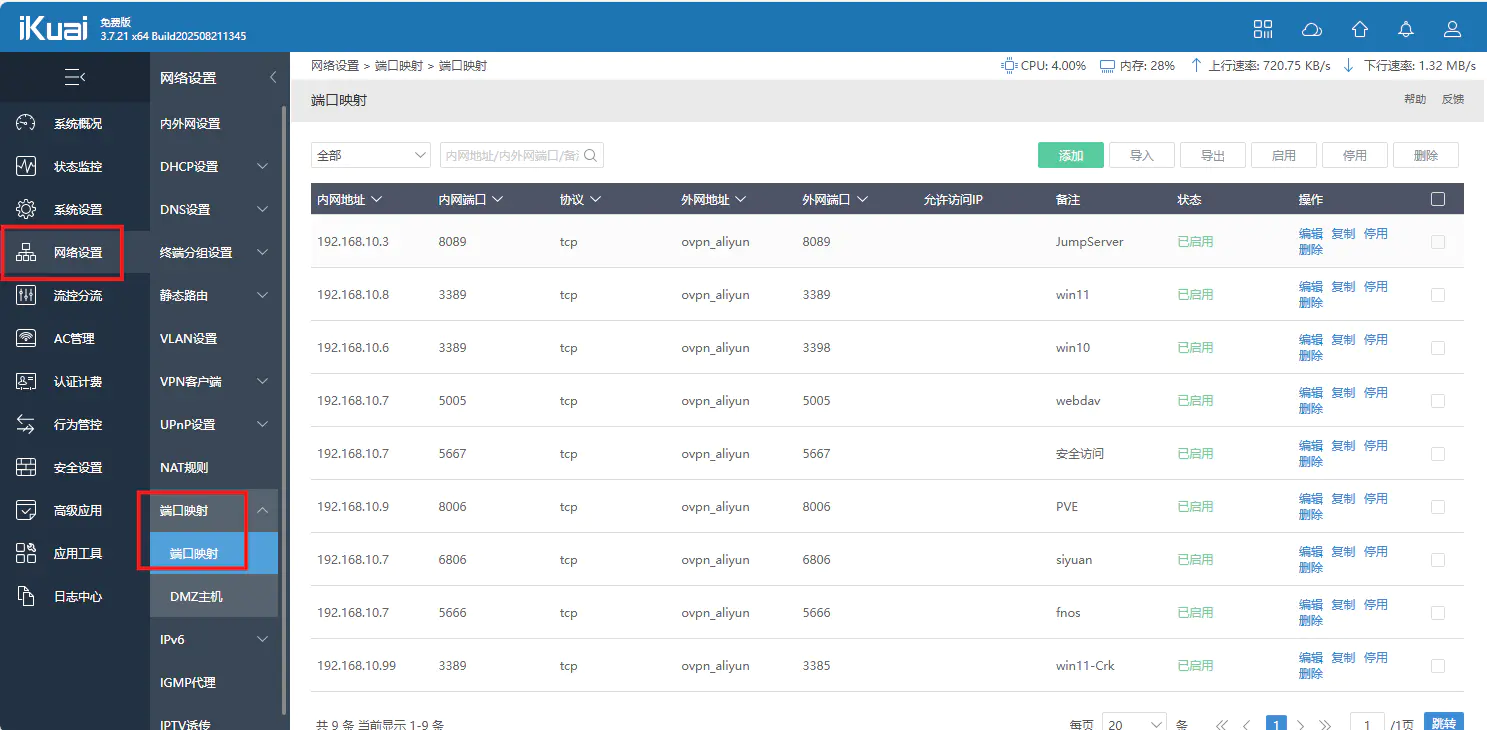Click the search magnifier icon in filter box

590,155
